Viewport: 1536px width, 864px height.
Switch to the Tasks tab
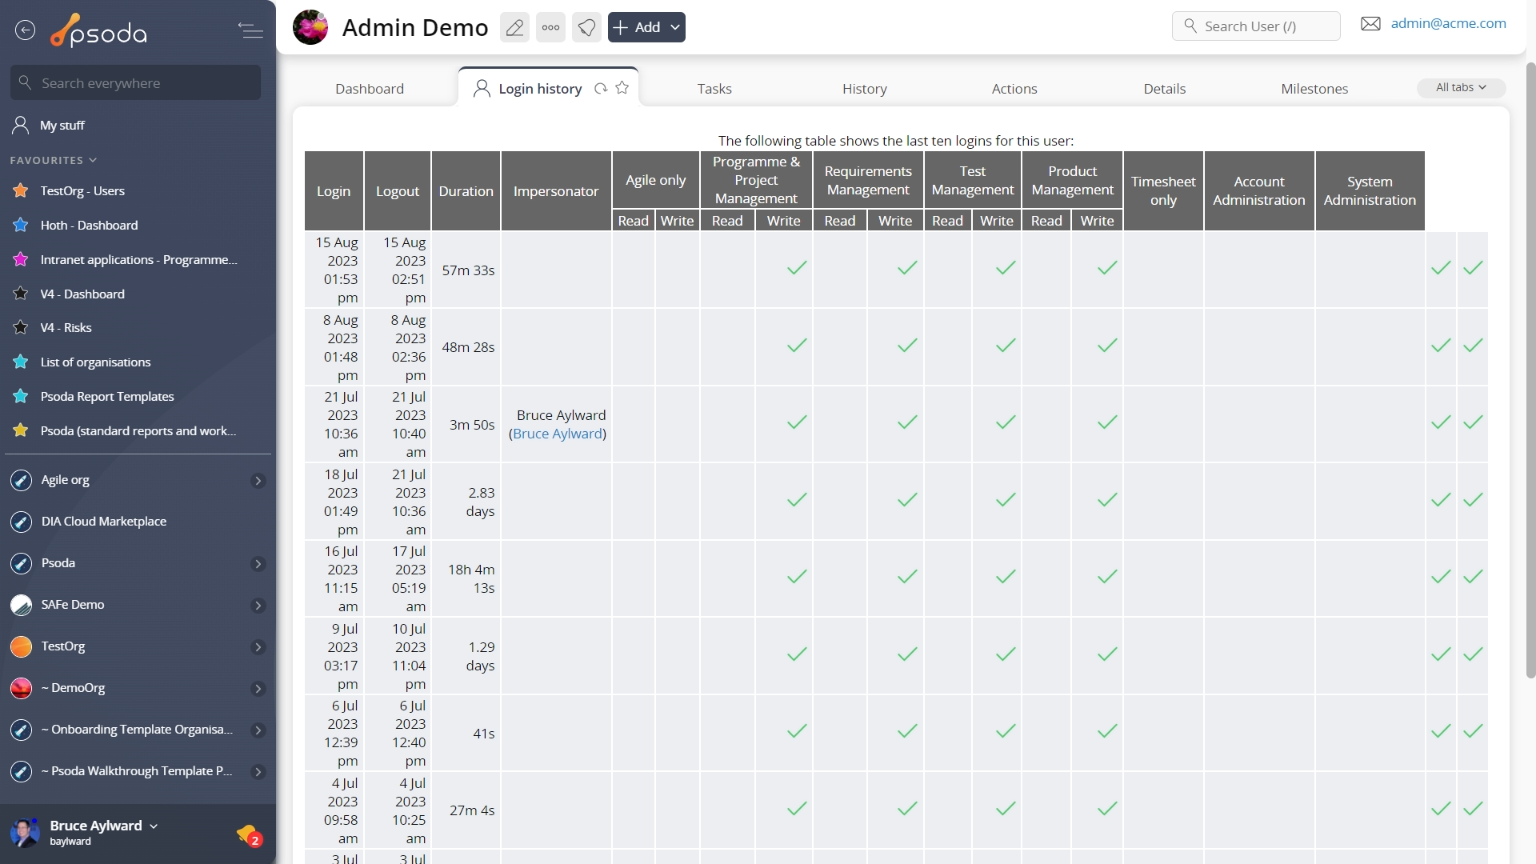(x=715, y=89)
